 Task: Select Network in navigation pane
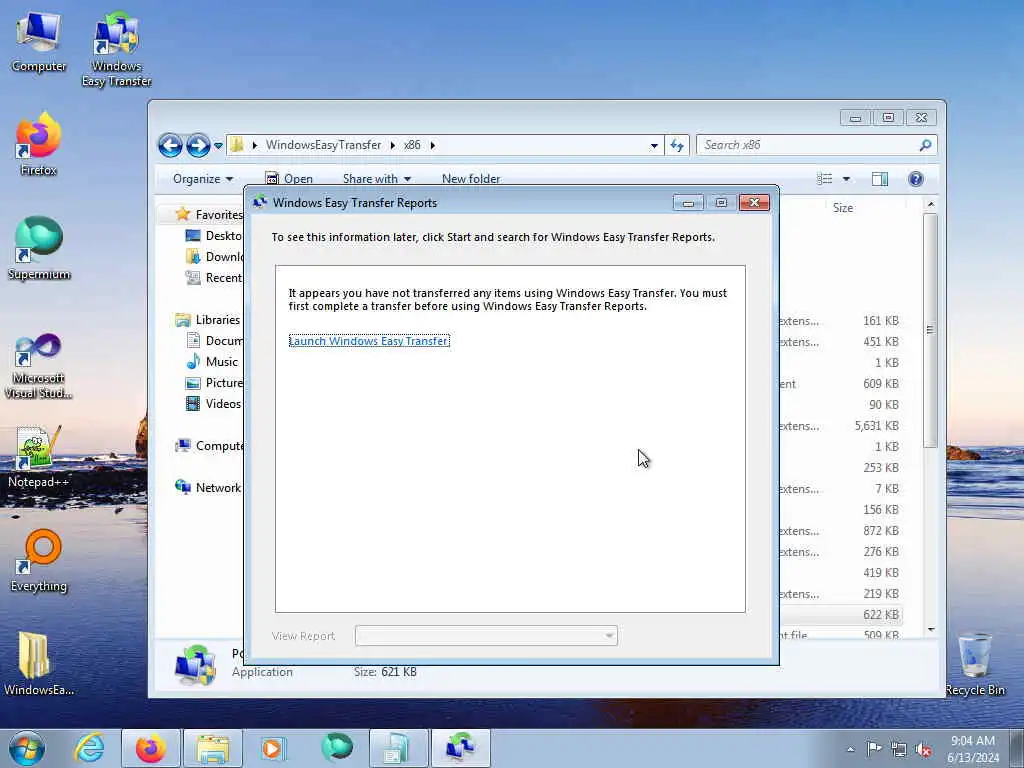(208, 488)
